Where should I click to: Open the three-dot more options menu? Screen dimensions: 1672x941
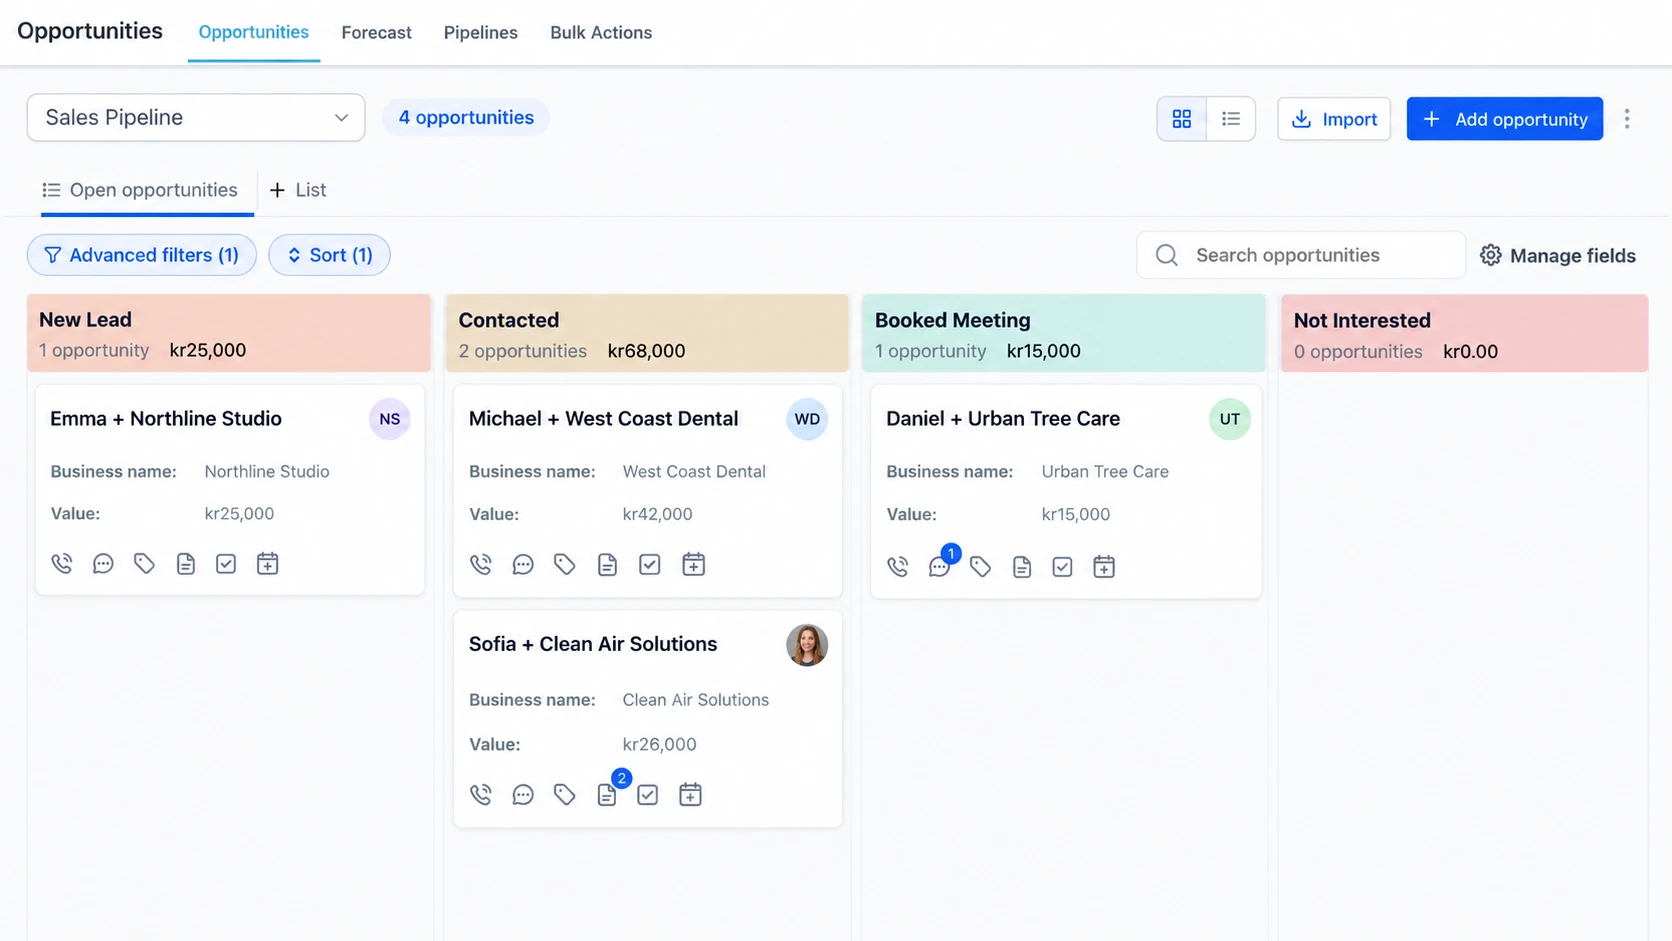1627,119
